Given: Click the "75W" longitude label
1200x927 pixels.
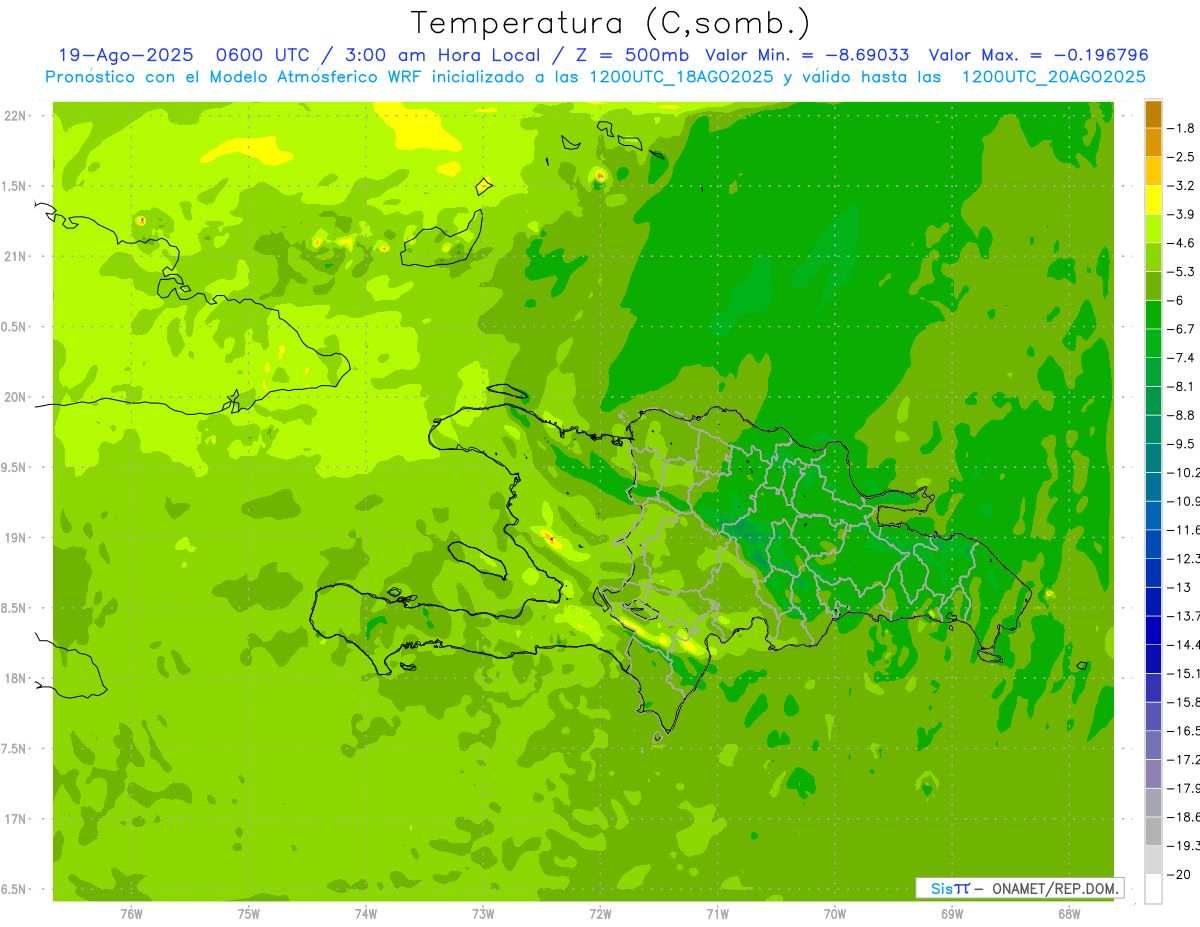Looking at the screenshot, I should [249, 913].
